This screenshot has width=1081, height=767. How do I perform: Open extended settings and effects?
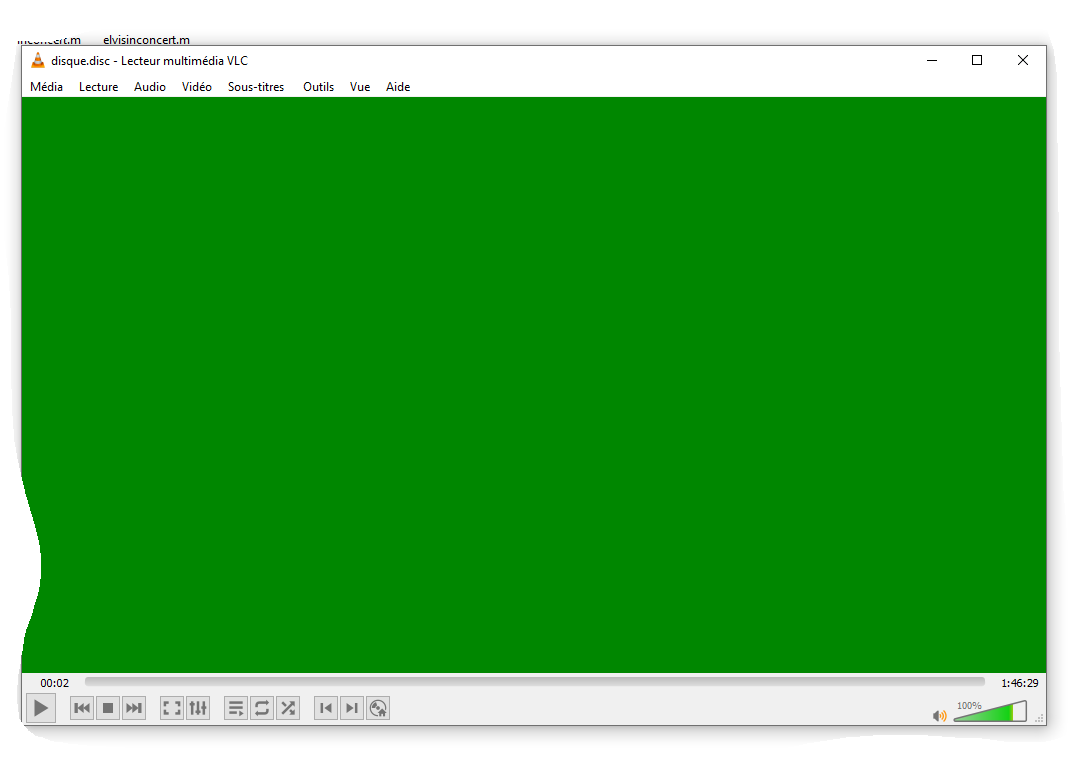coord(198,708)
